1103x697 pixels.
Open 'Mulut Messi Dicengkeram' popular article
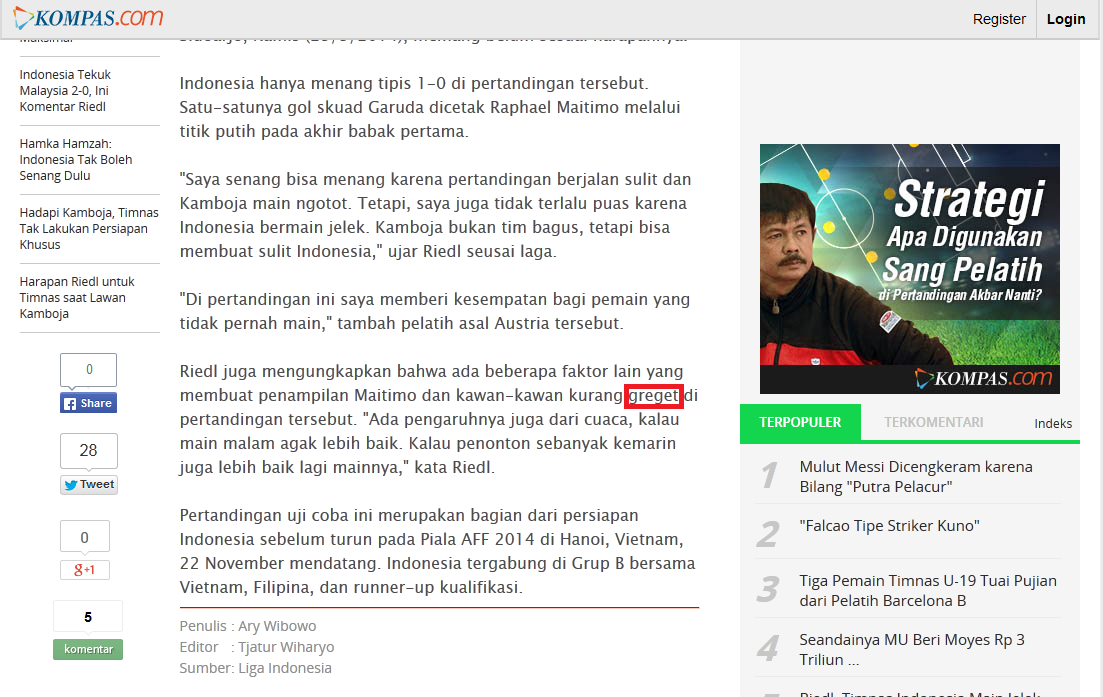(916, 477)
